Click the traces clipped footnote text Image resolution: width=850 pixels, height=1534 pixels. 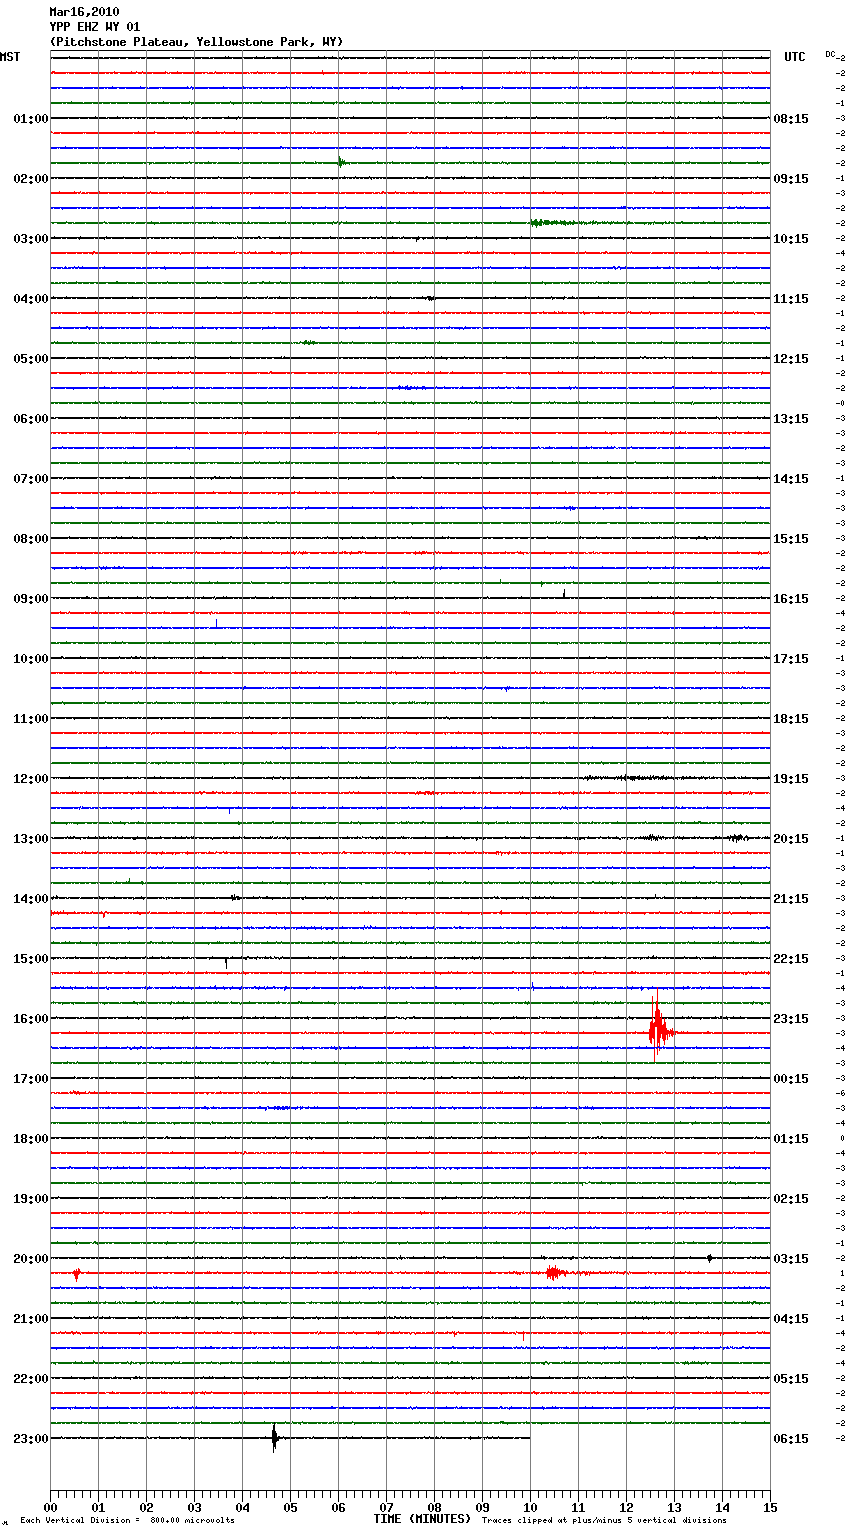(x=604, y=1521)
